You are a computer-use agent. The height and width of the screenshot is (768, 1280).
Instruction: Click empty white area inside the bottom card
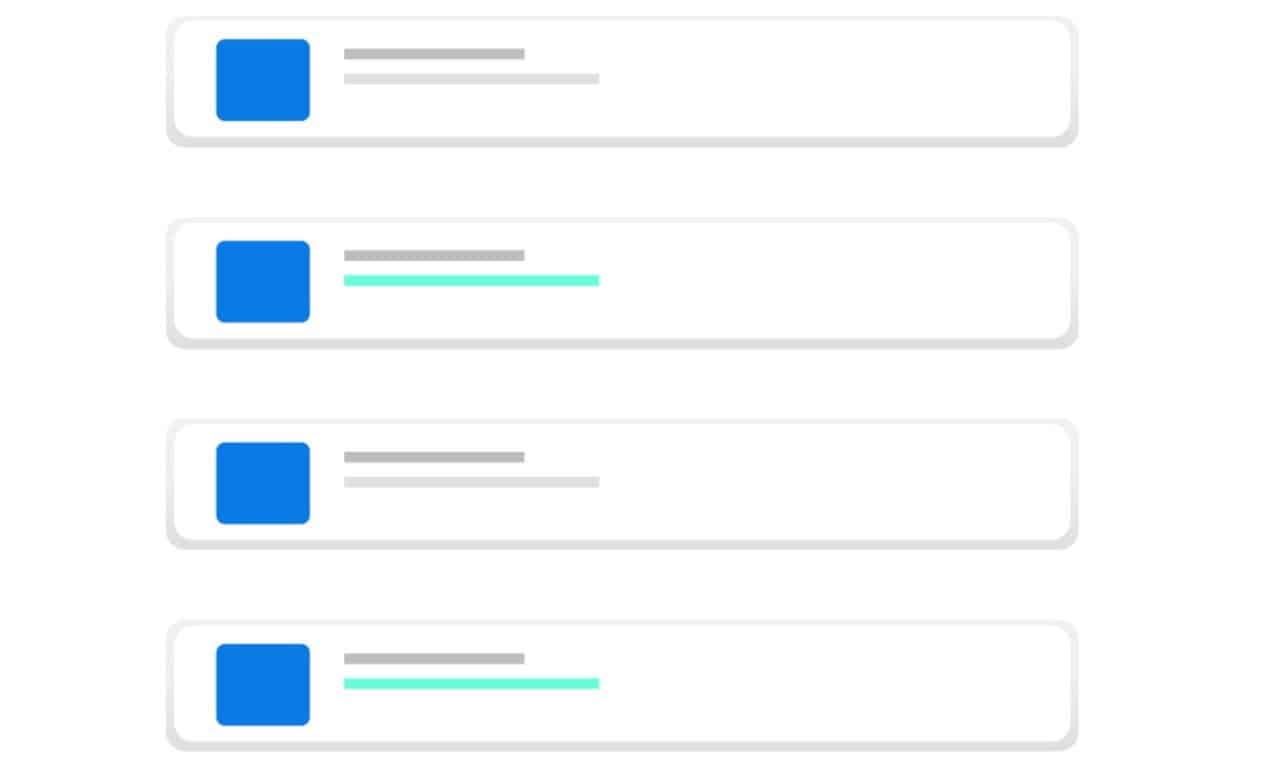pyautogui.click(x=830, y=684)
